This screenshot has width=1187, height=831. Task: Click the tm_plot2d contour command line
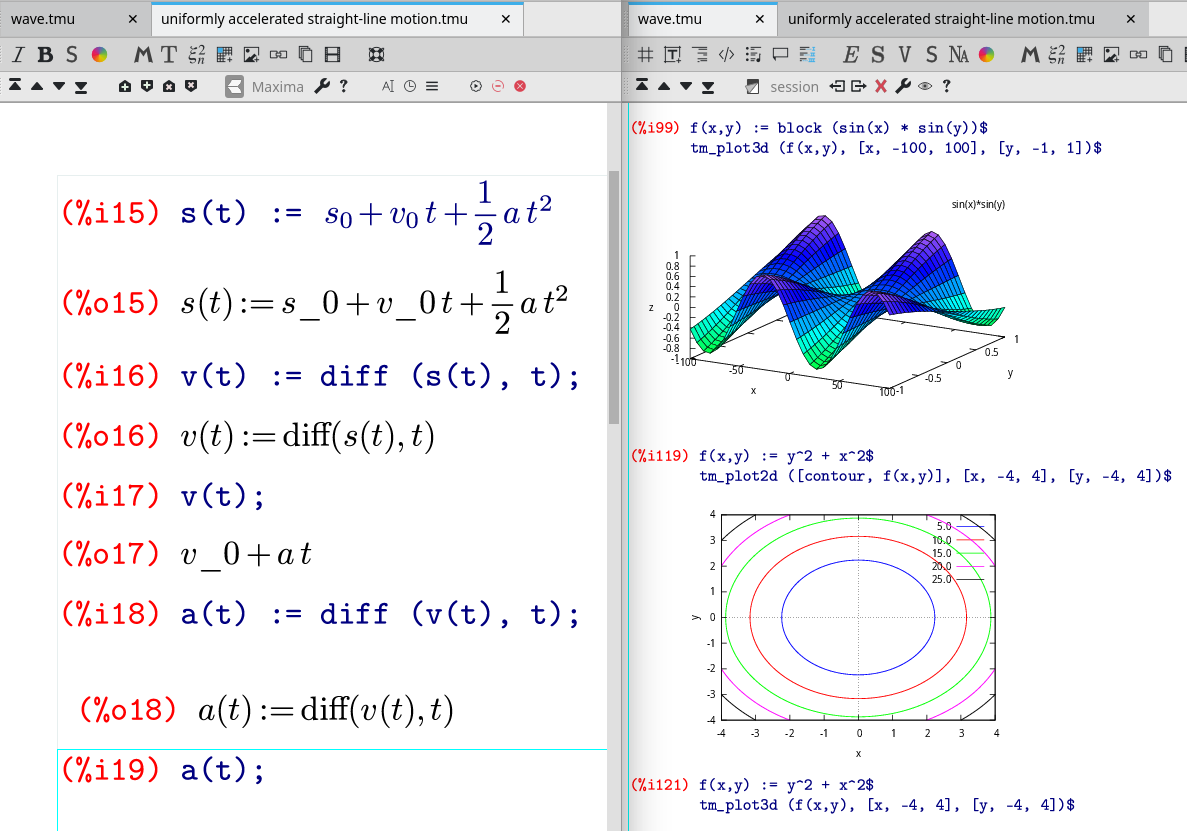pyautogui.click(x=936, y=476)
